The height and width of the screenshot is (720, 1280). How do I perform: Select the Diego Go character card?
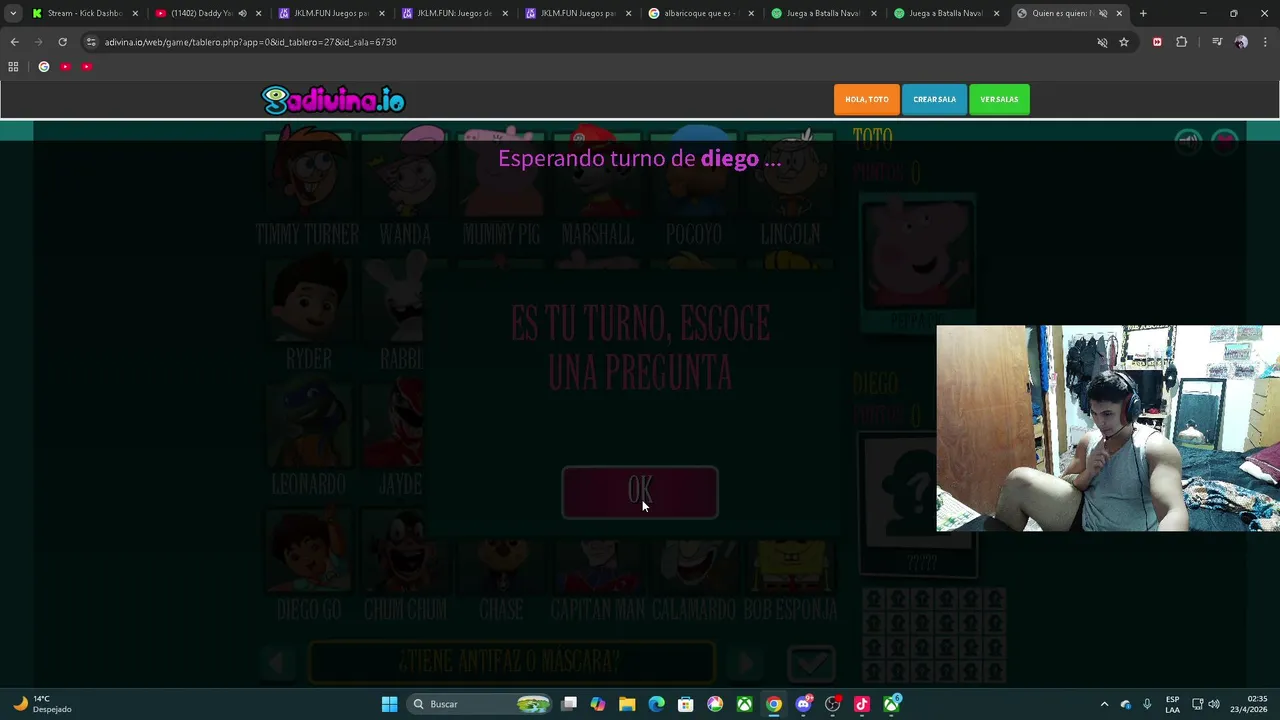[x=309, y=566]
